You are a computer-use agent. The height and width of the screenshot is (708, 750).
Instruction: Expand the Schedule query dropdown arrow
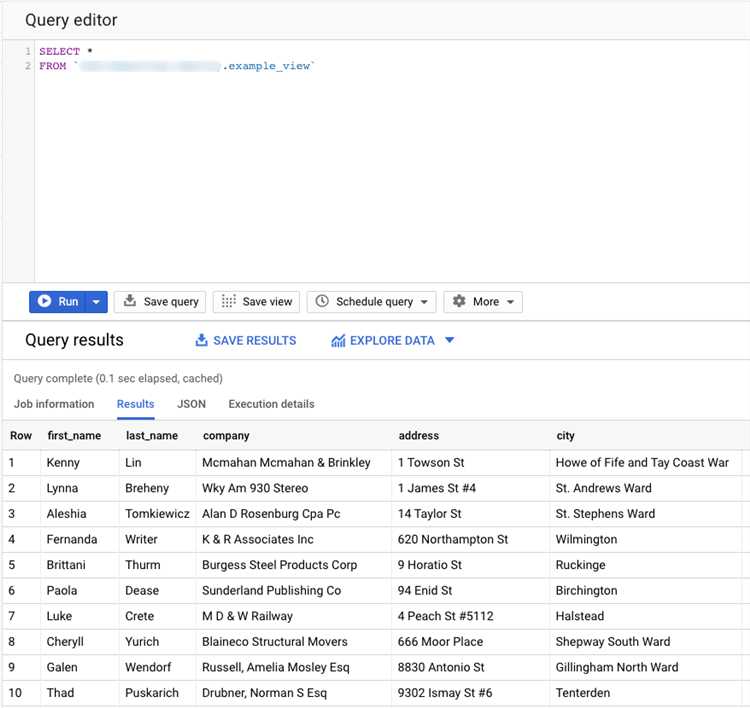click(x=425, y=302)
